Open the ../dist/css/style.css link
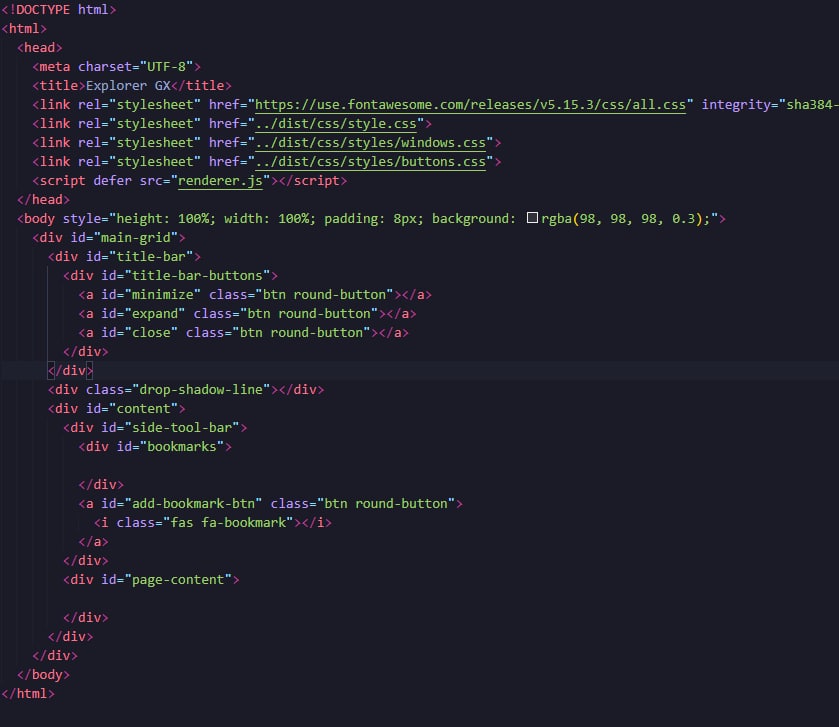The width and height of the screenshot is (839, 727). [x=335, y=124]
